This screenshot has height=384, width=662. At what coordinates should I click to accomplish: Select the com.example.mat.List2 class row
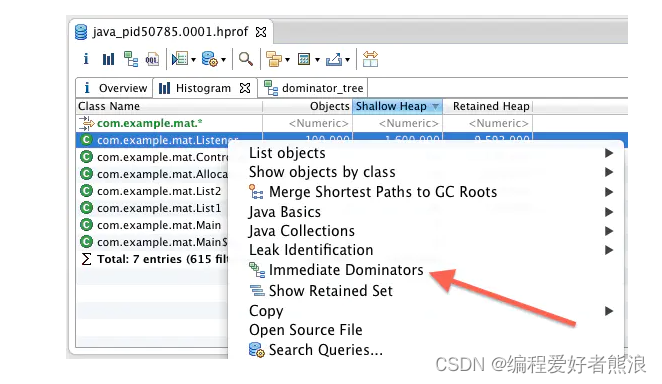pyautogui.click(x=152, y=191)
